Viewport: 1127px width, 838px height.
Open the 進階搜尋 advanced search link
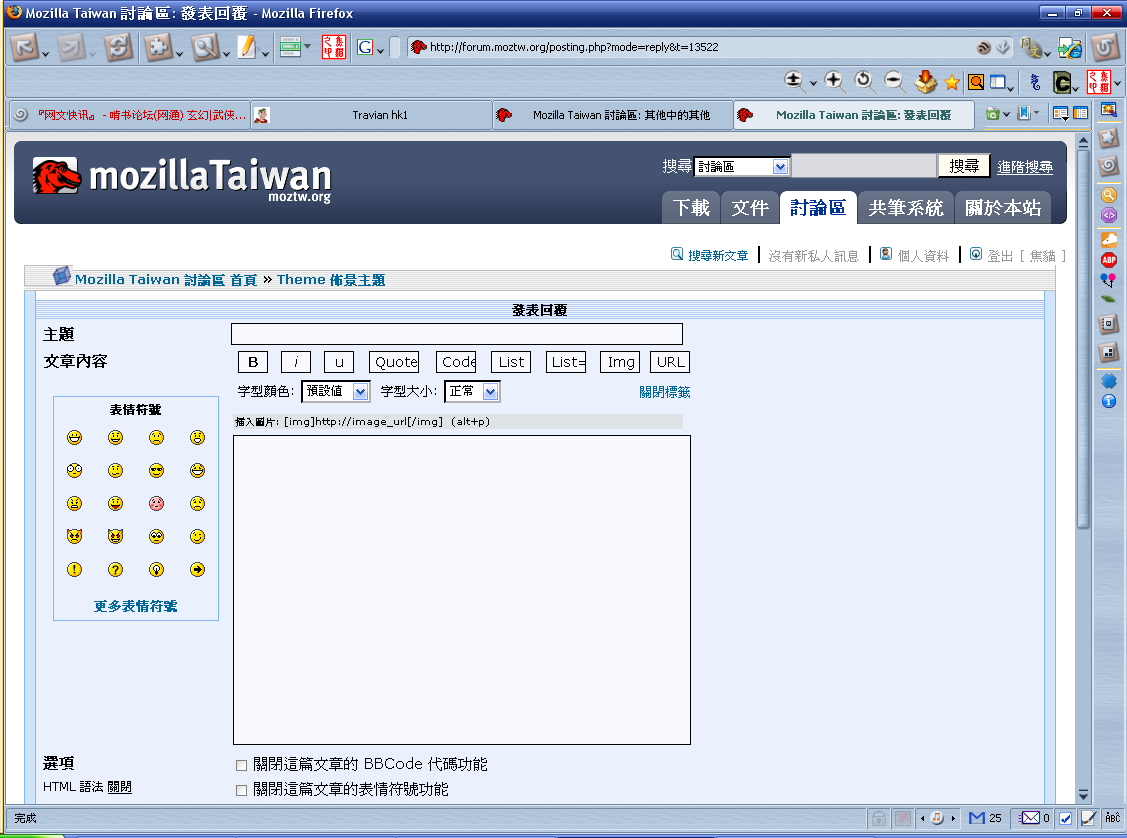(1025, 167)
